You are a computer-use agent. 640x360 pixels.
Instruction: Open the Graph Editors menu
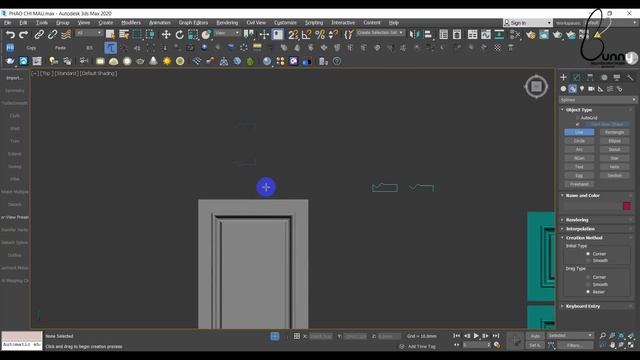(193, 23)
